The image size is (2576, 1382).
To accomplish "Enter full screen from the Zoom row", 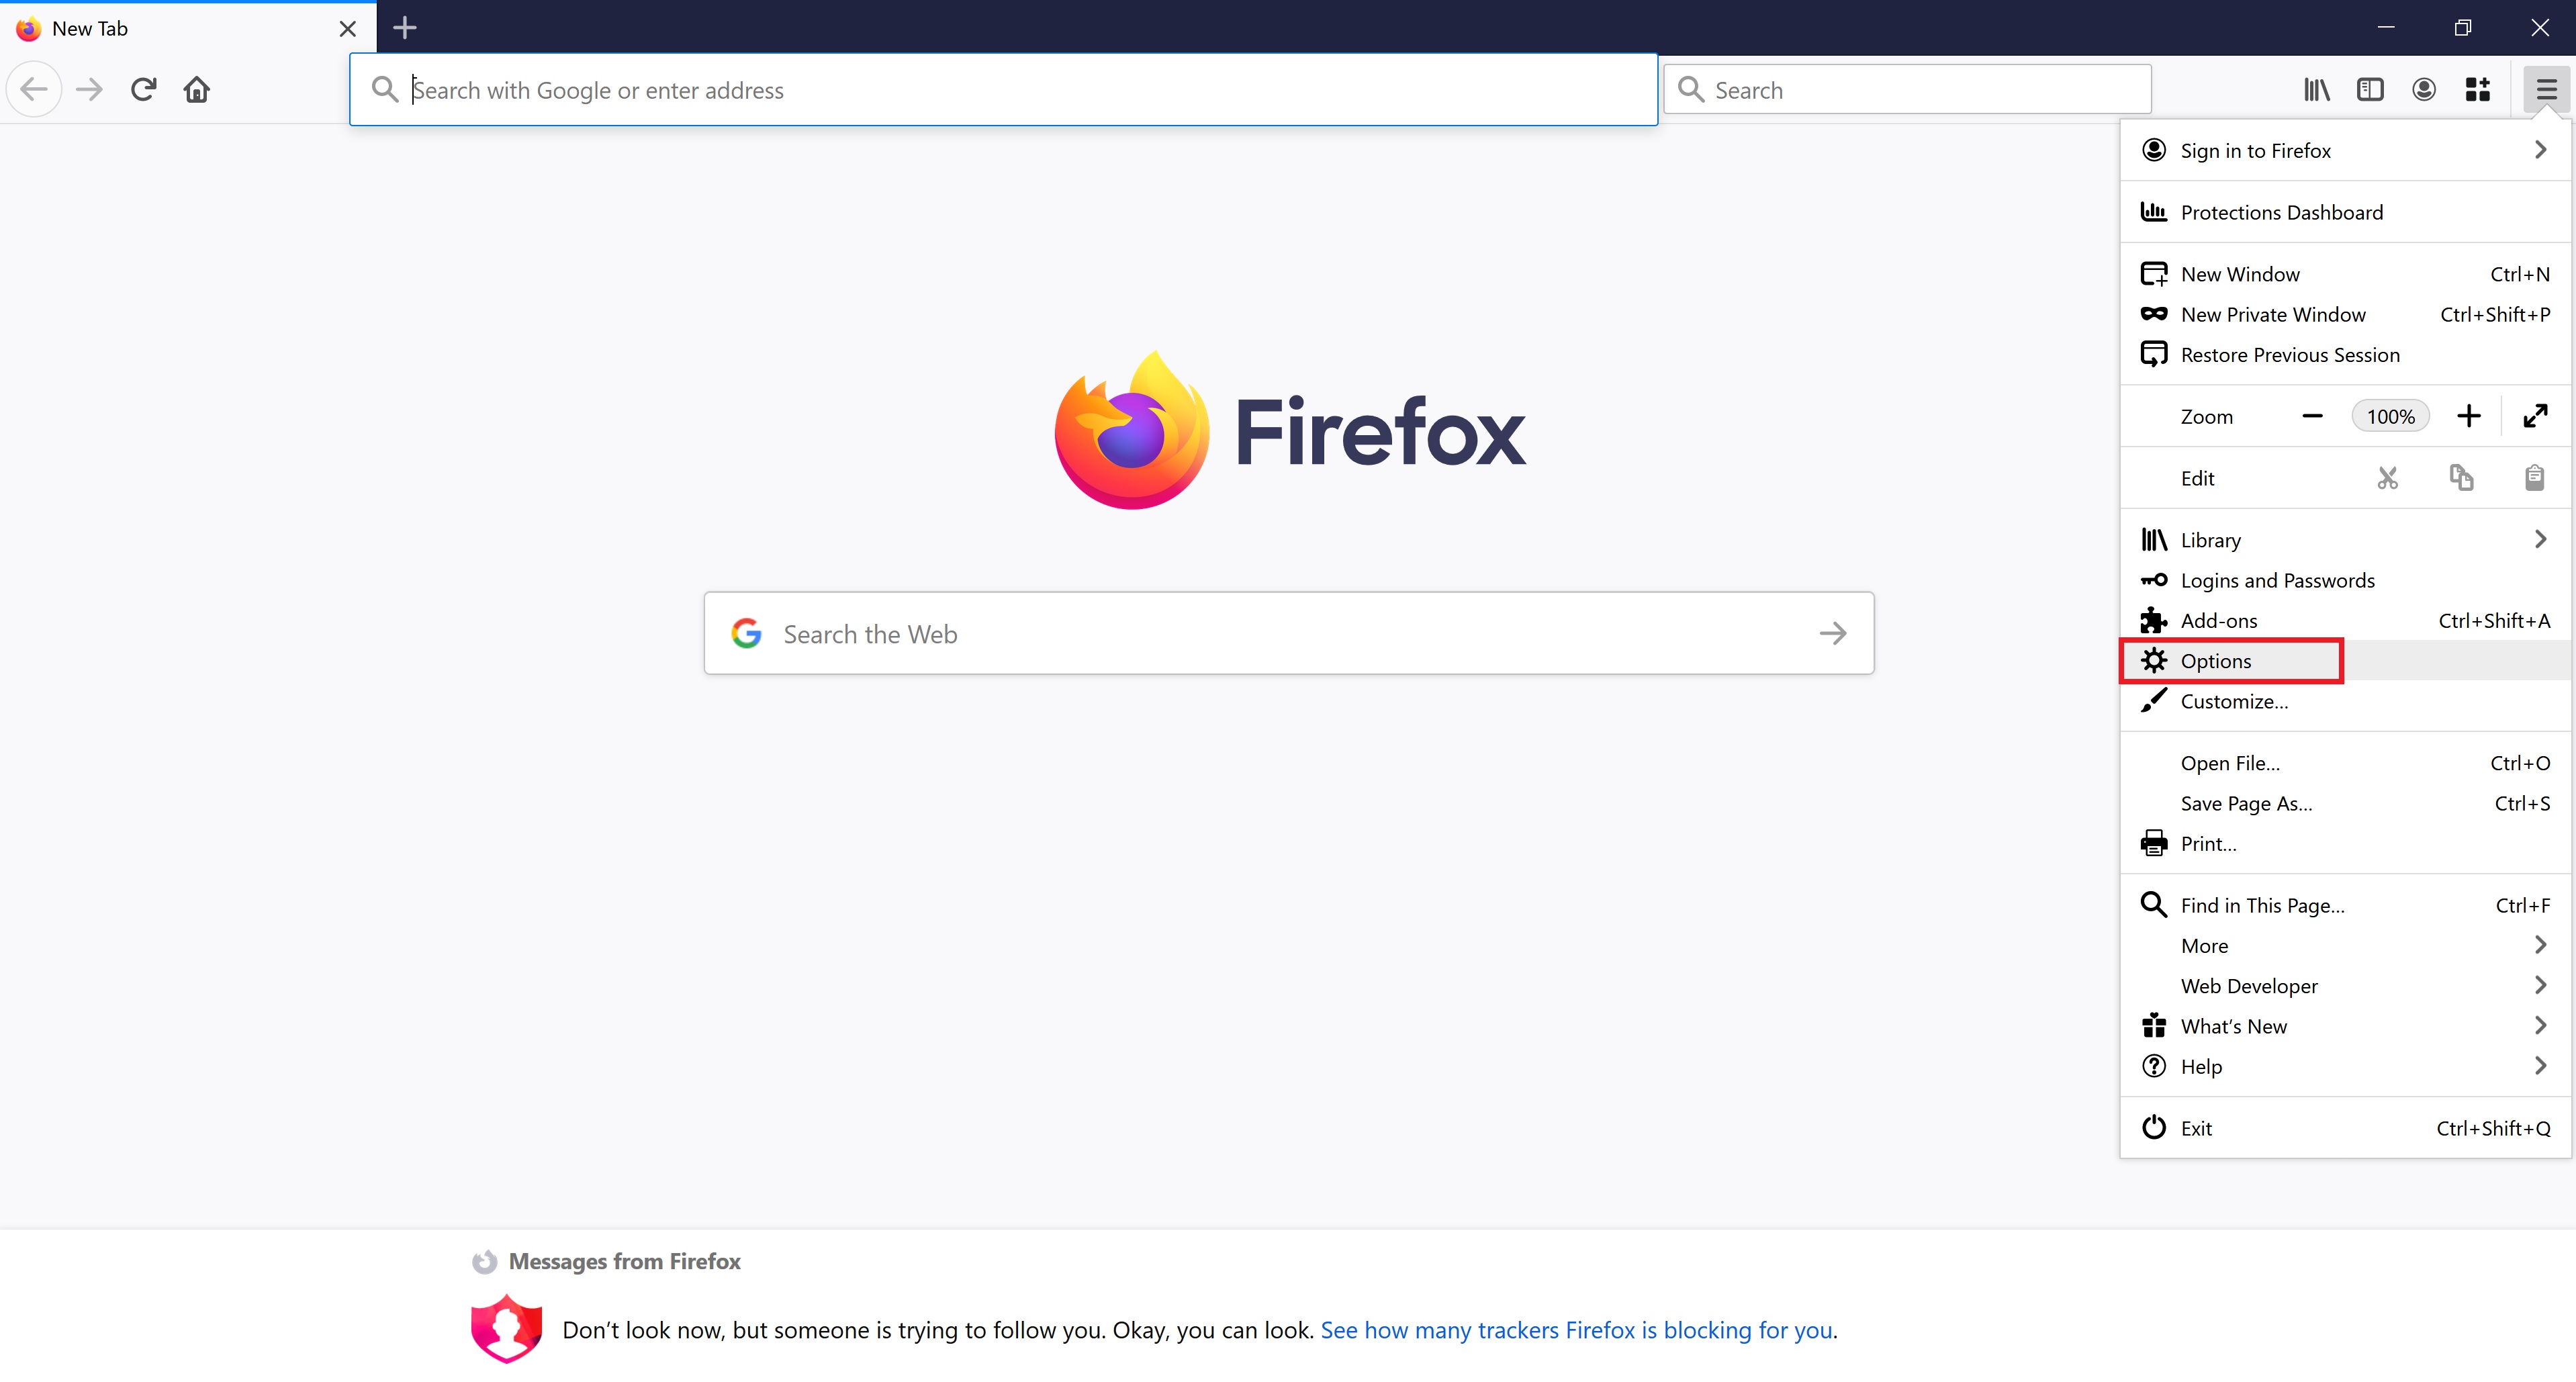I will tap(2535, 416).
